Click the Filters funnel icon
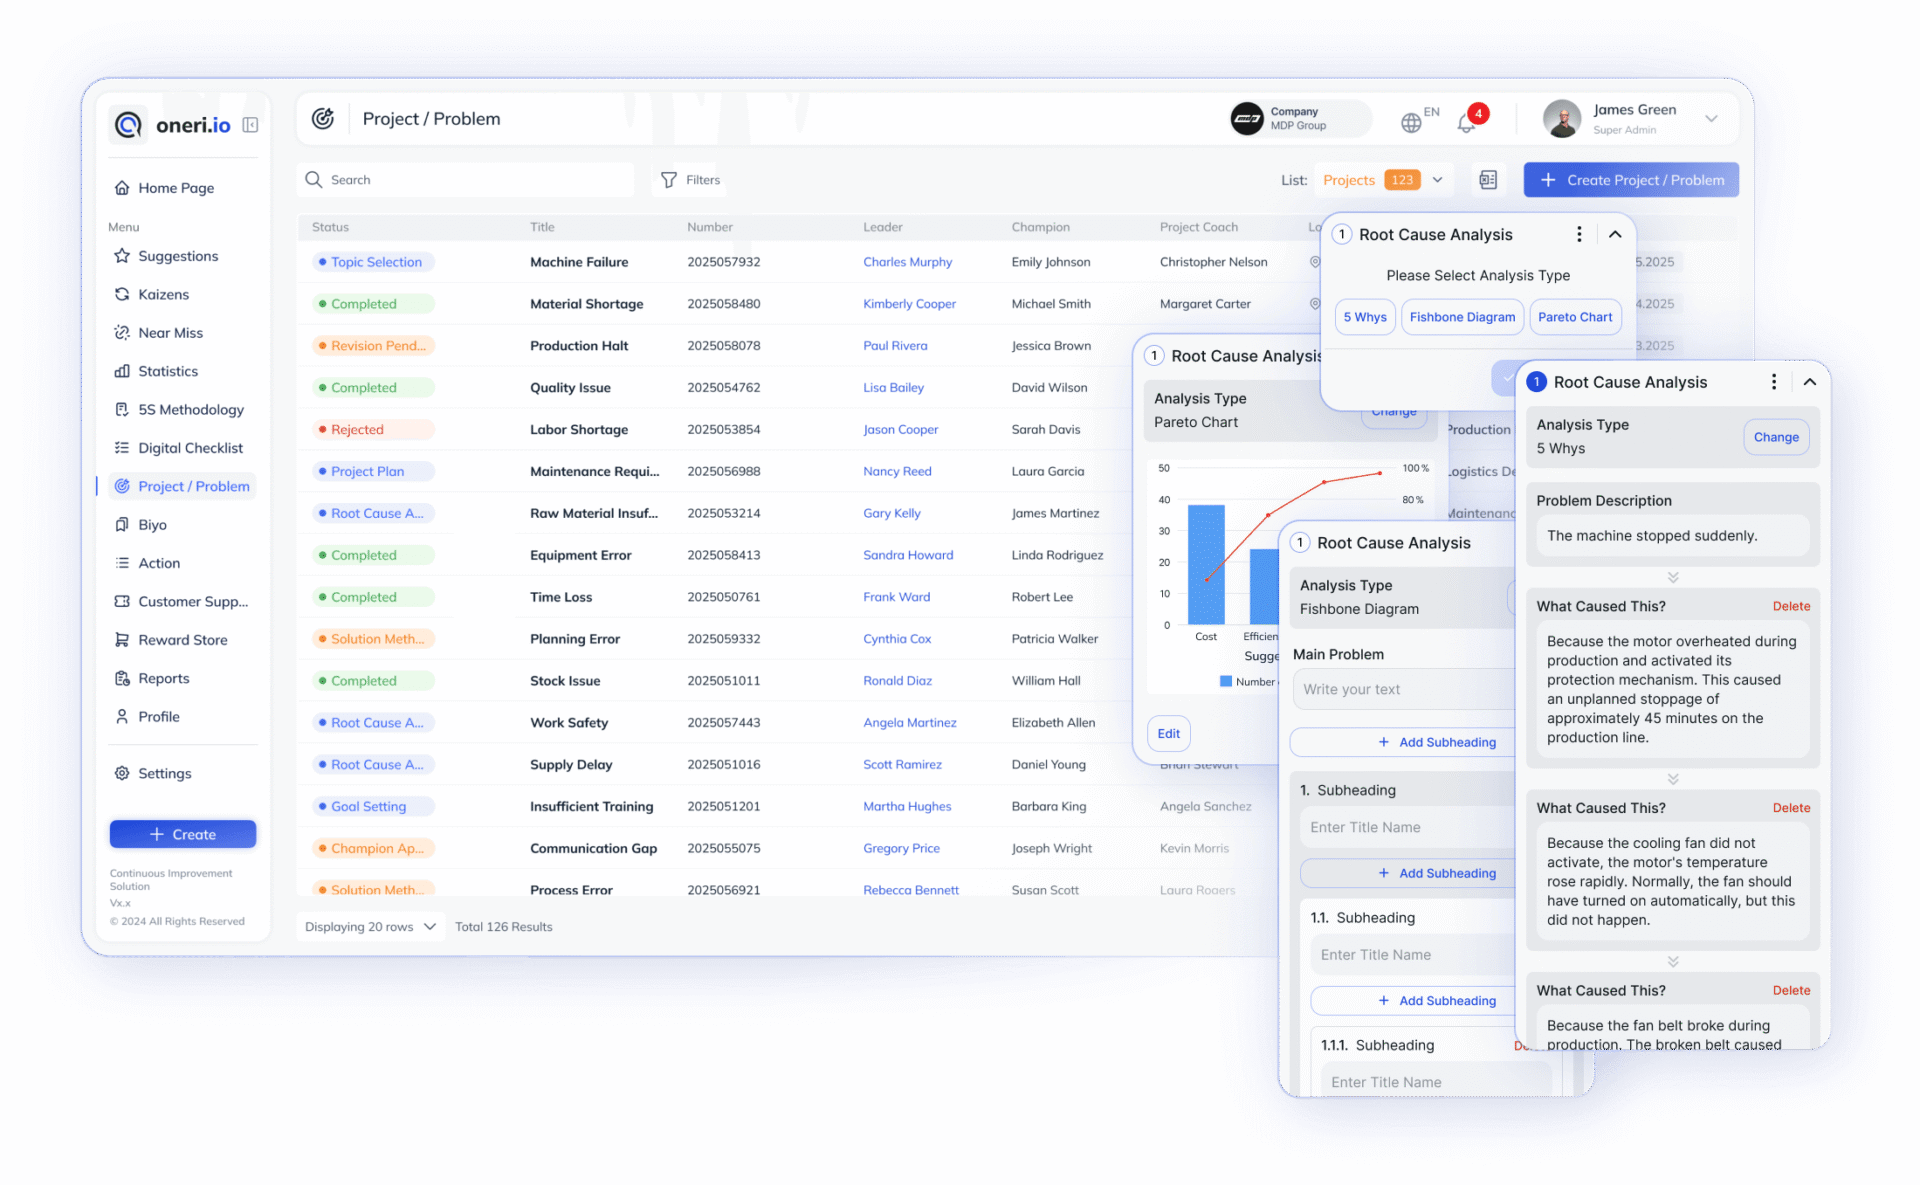 [x=669, y=180]
